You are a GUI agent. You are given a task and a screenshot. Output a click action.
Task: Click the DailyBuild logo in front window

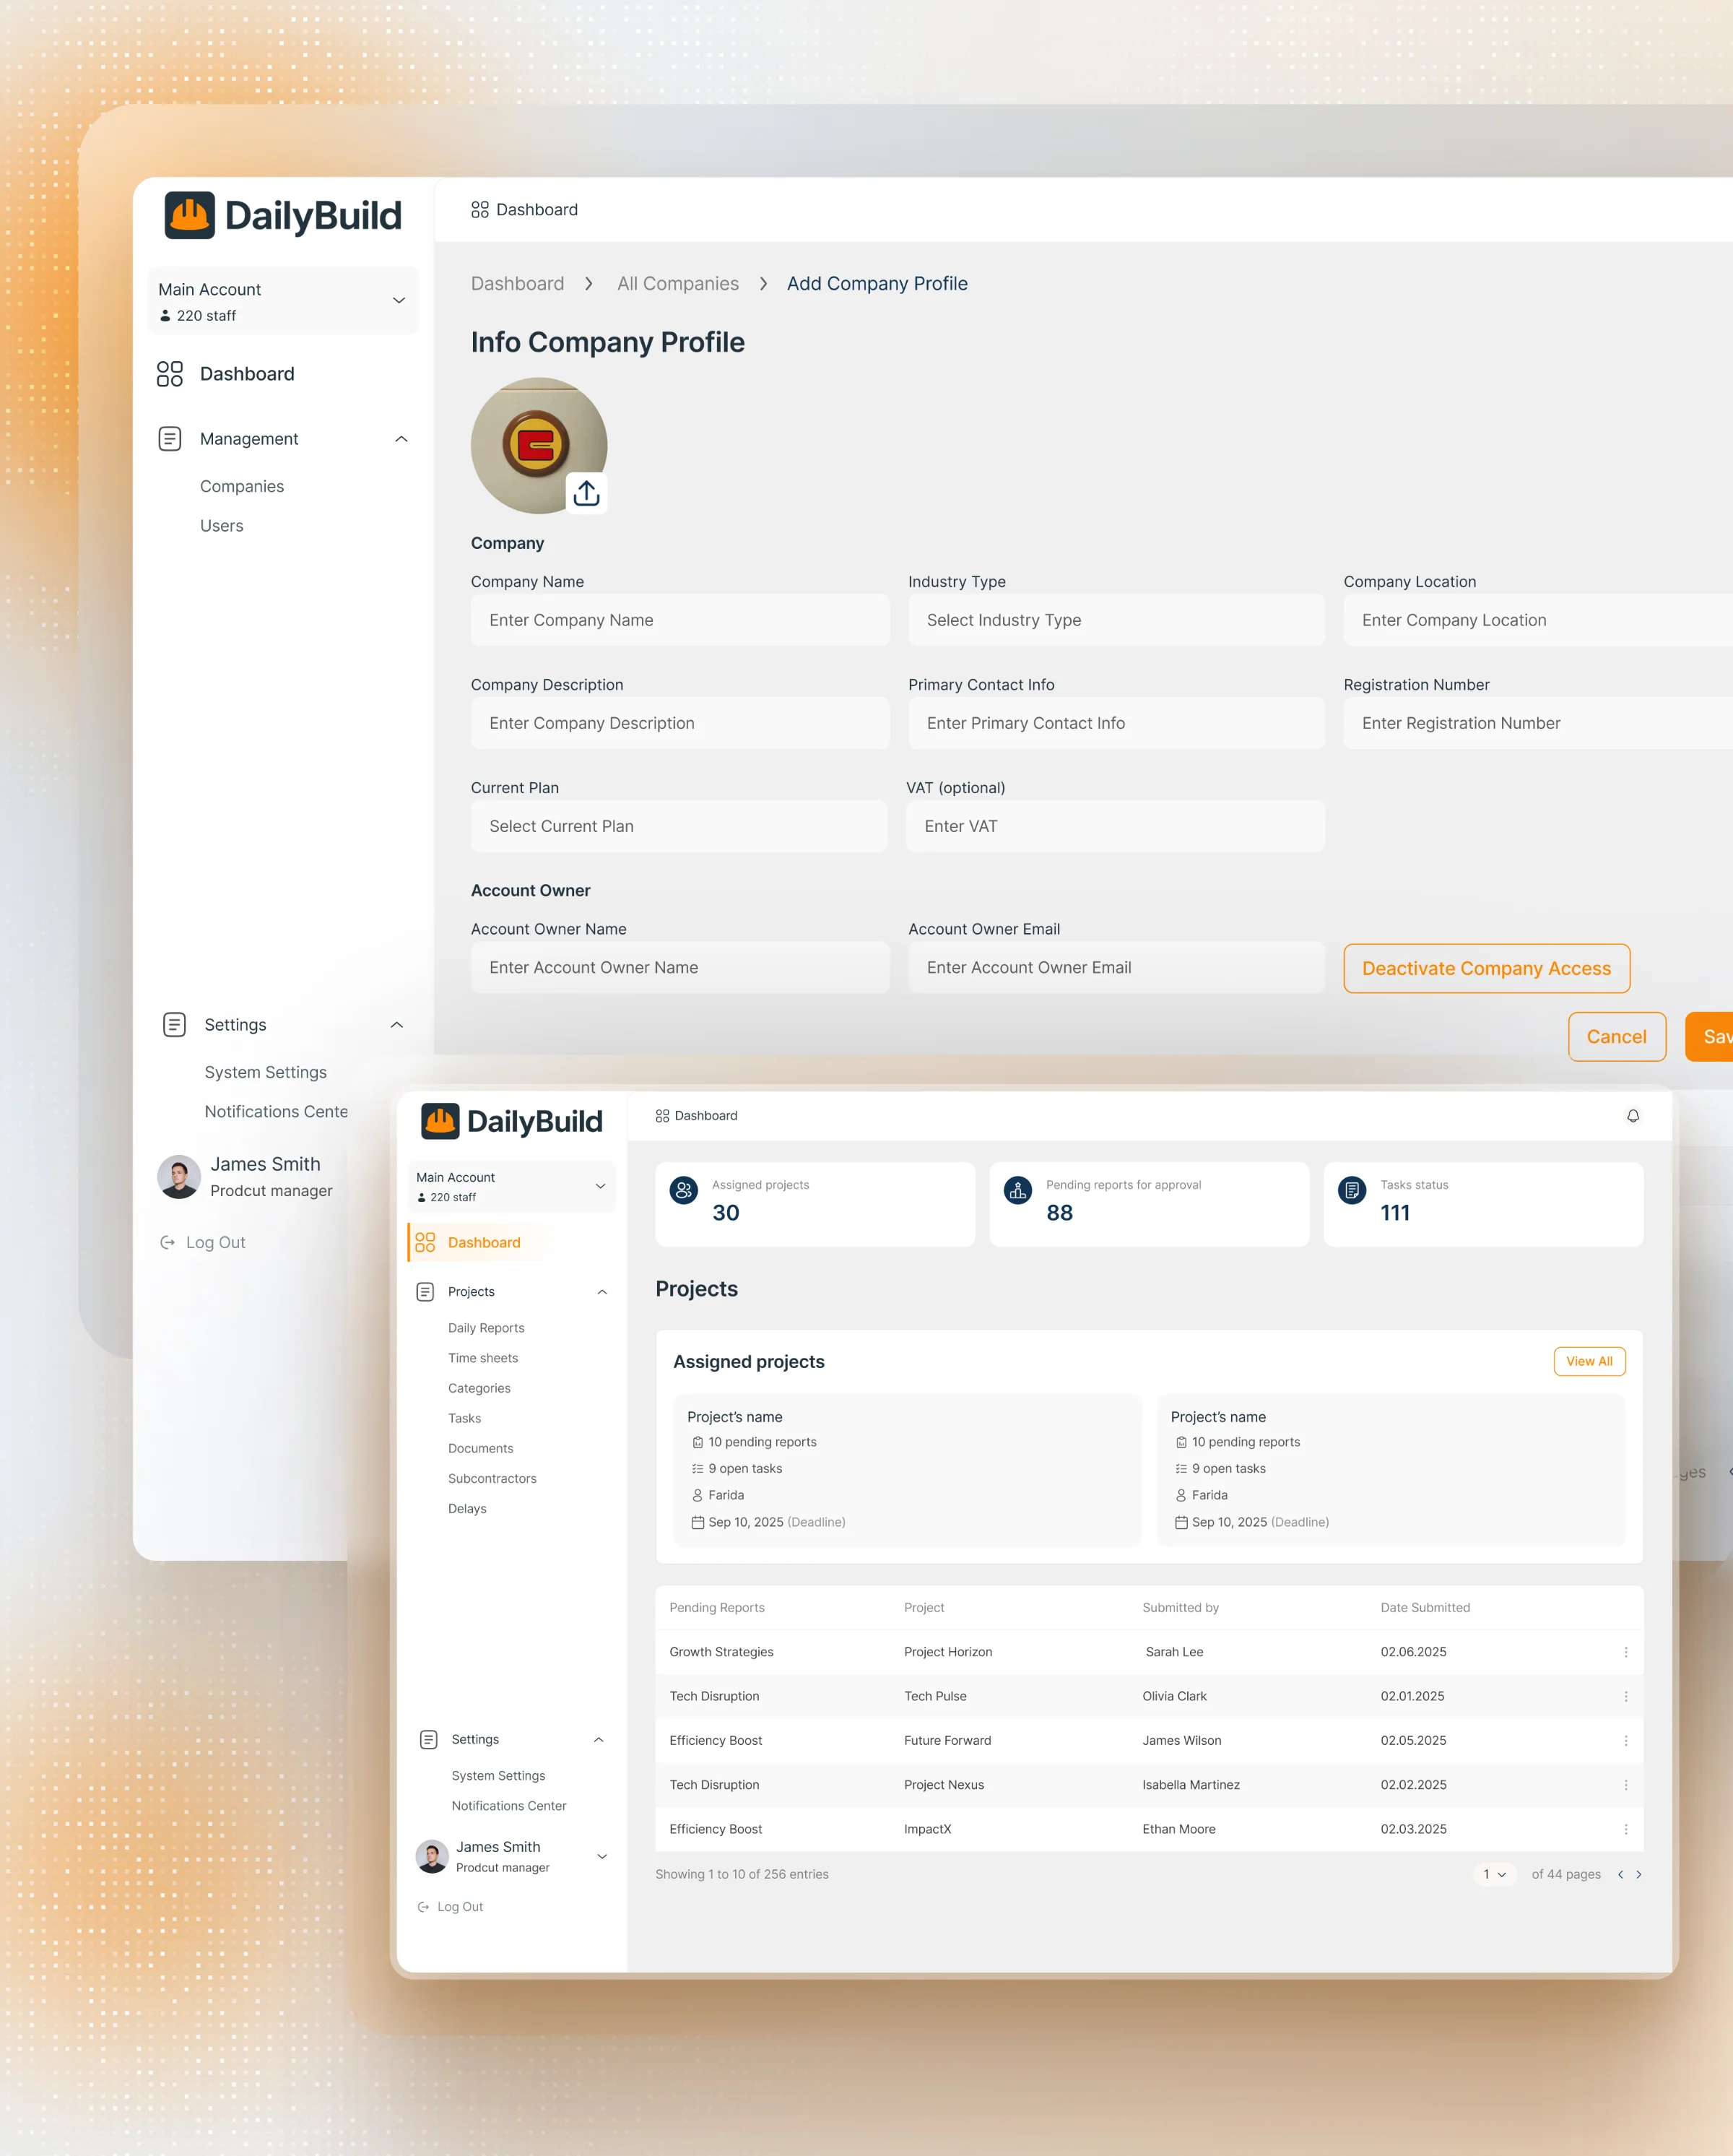click(511, 1122)
